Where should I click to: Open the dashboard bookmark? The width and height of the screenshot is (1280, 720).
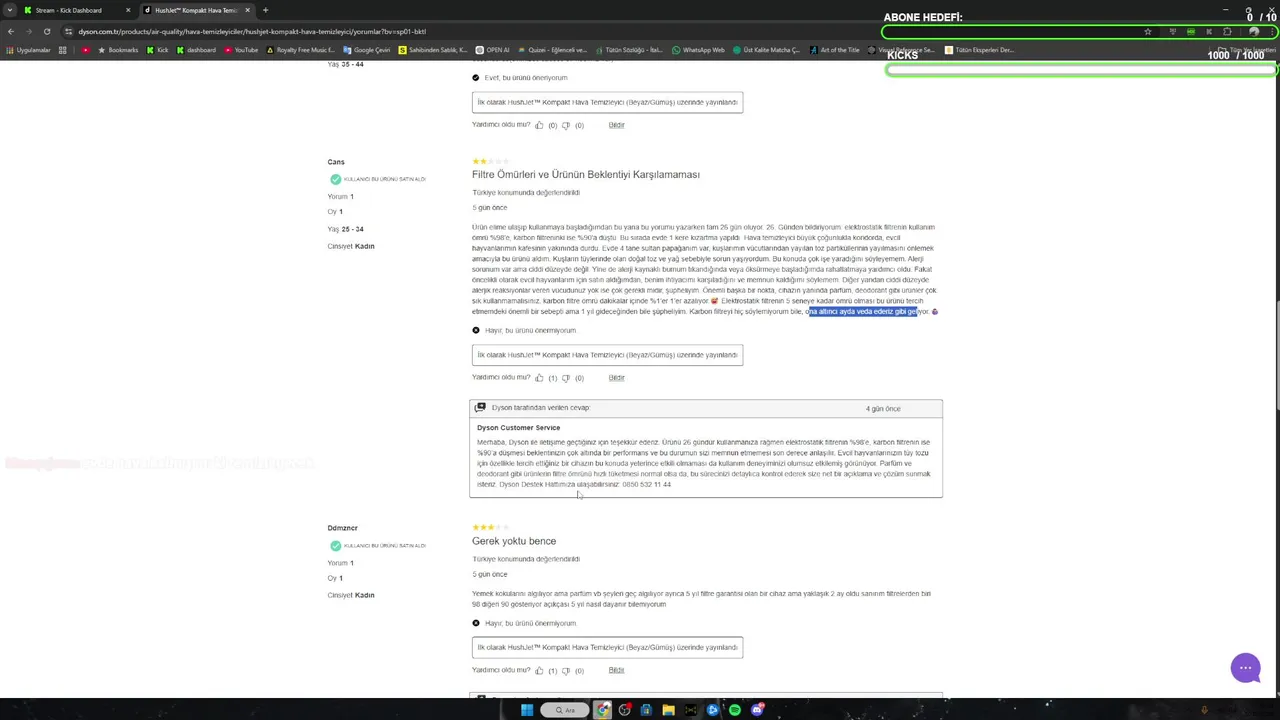[196, 50]
